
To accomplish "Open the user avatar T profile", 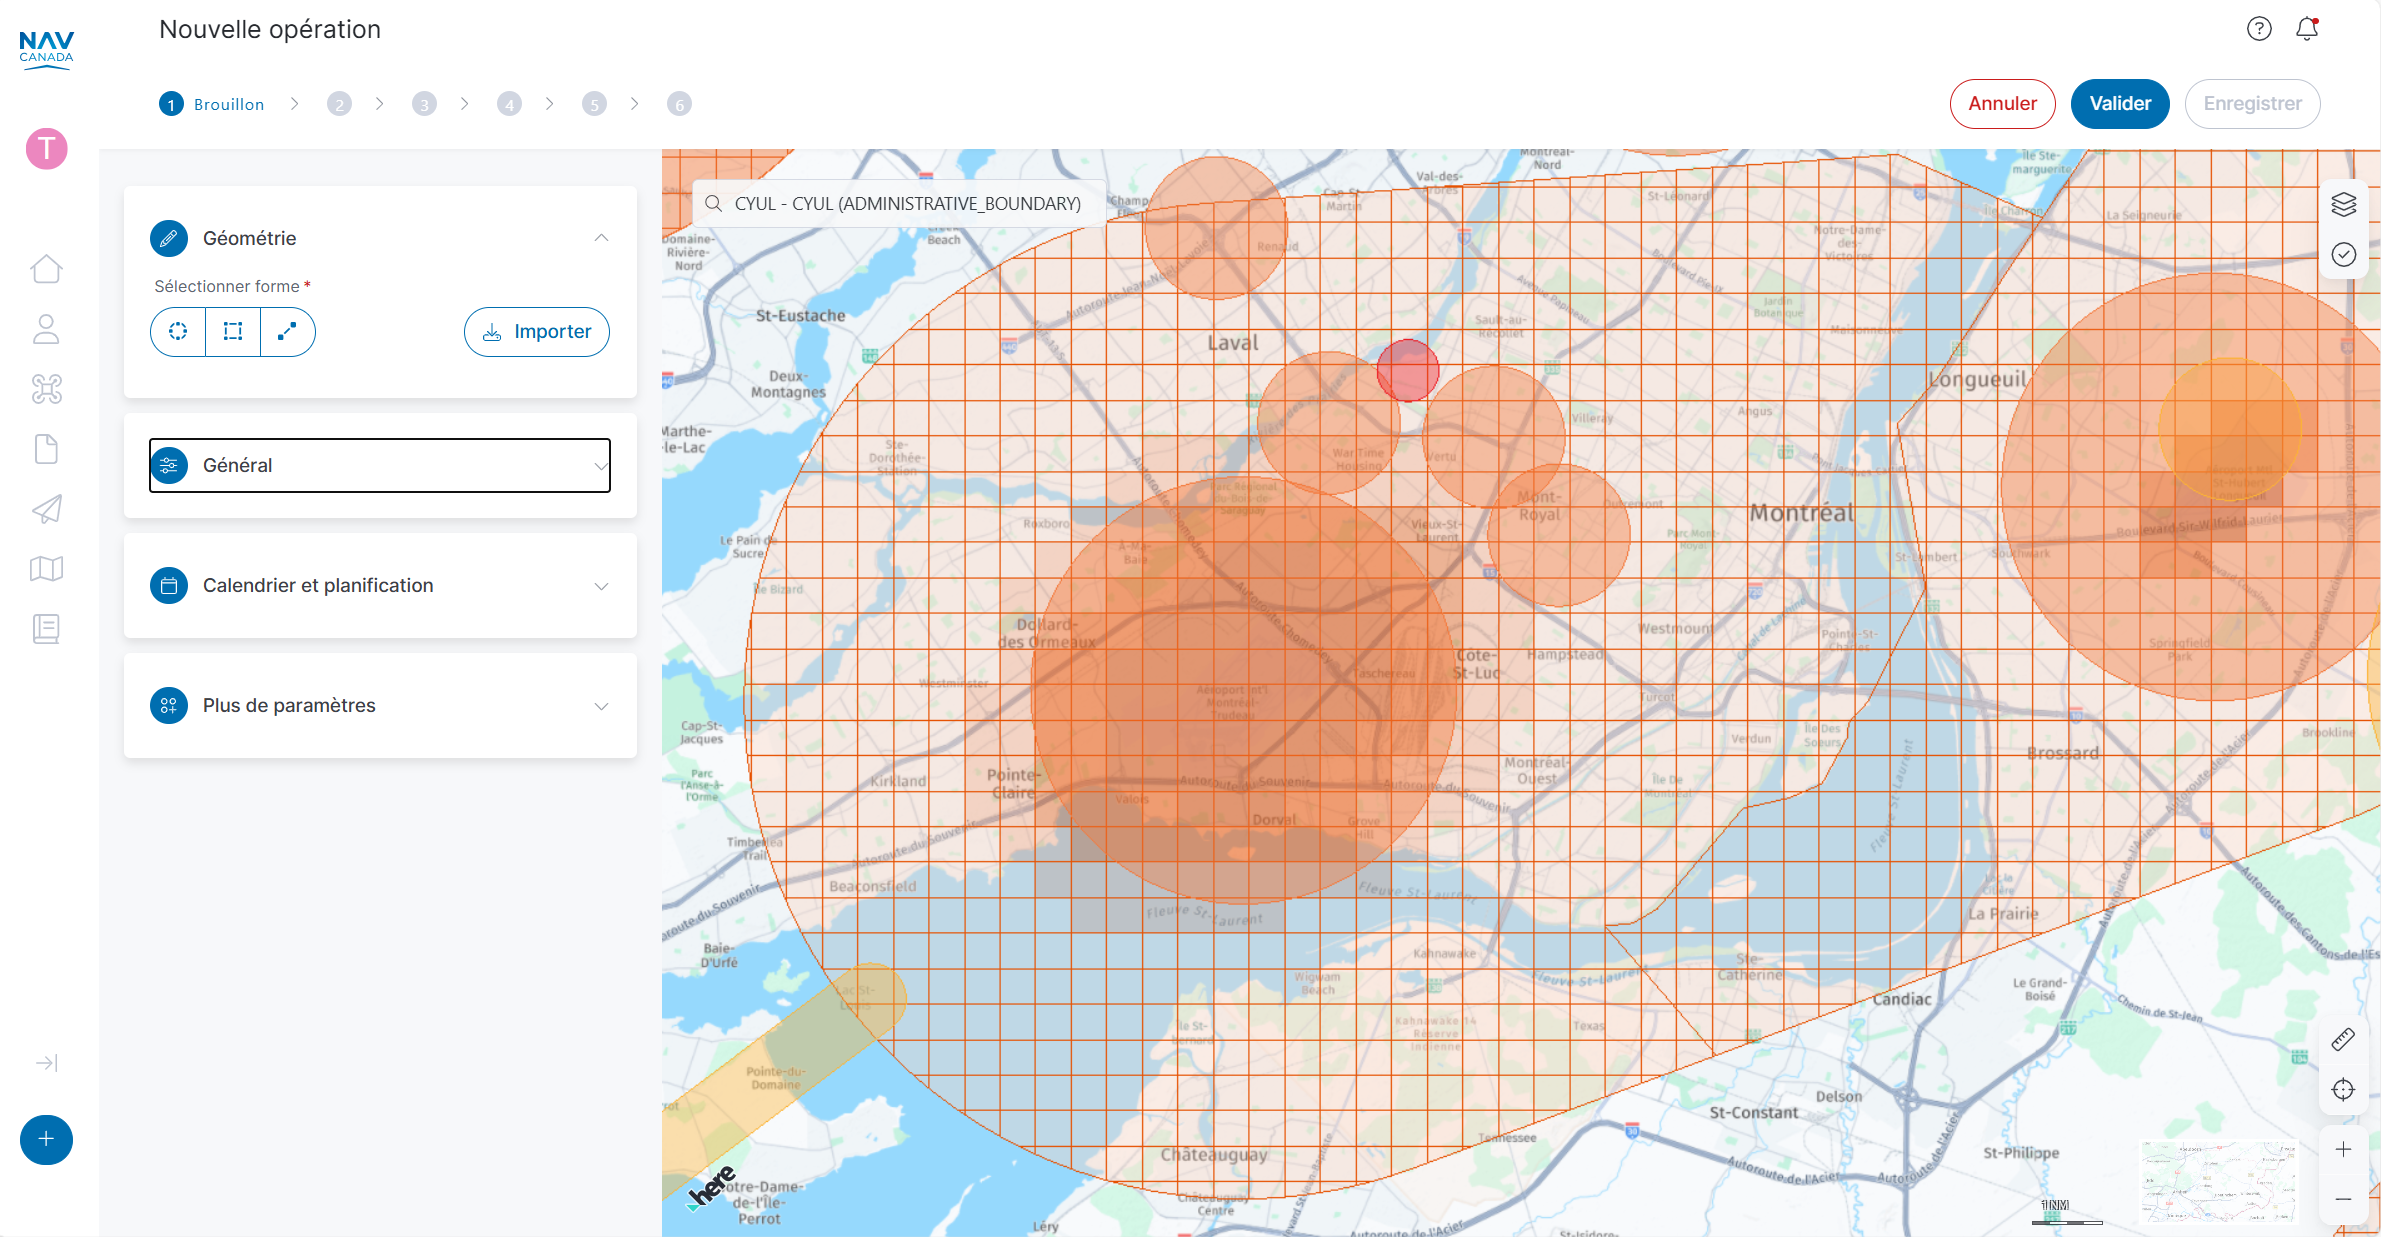I will tap(46, 149).
